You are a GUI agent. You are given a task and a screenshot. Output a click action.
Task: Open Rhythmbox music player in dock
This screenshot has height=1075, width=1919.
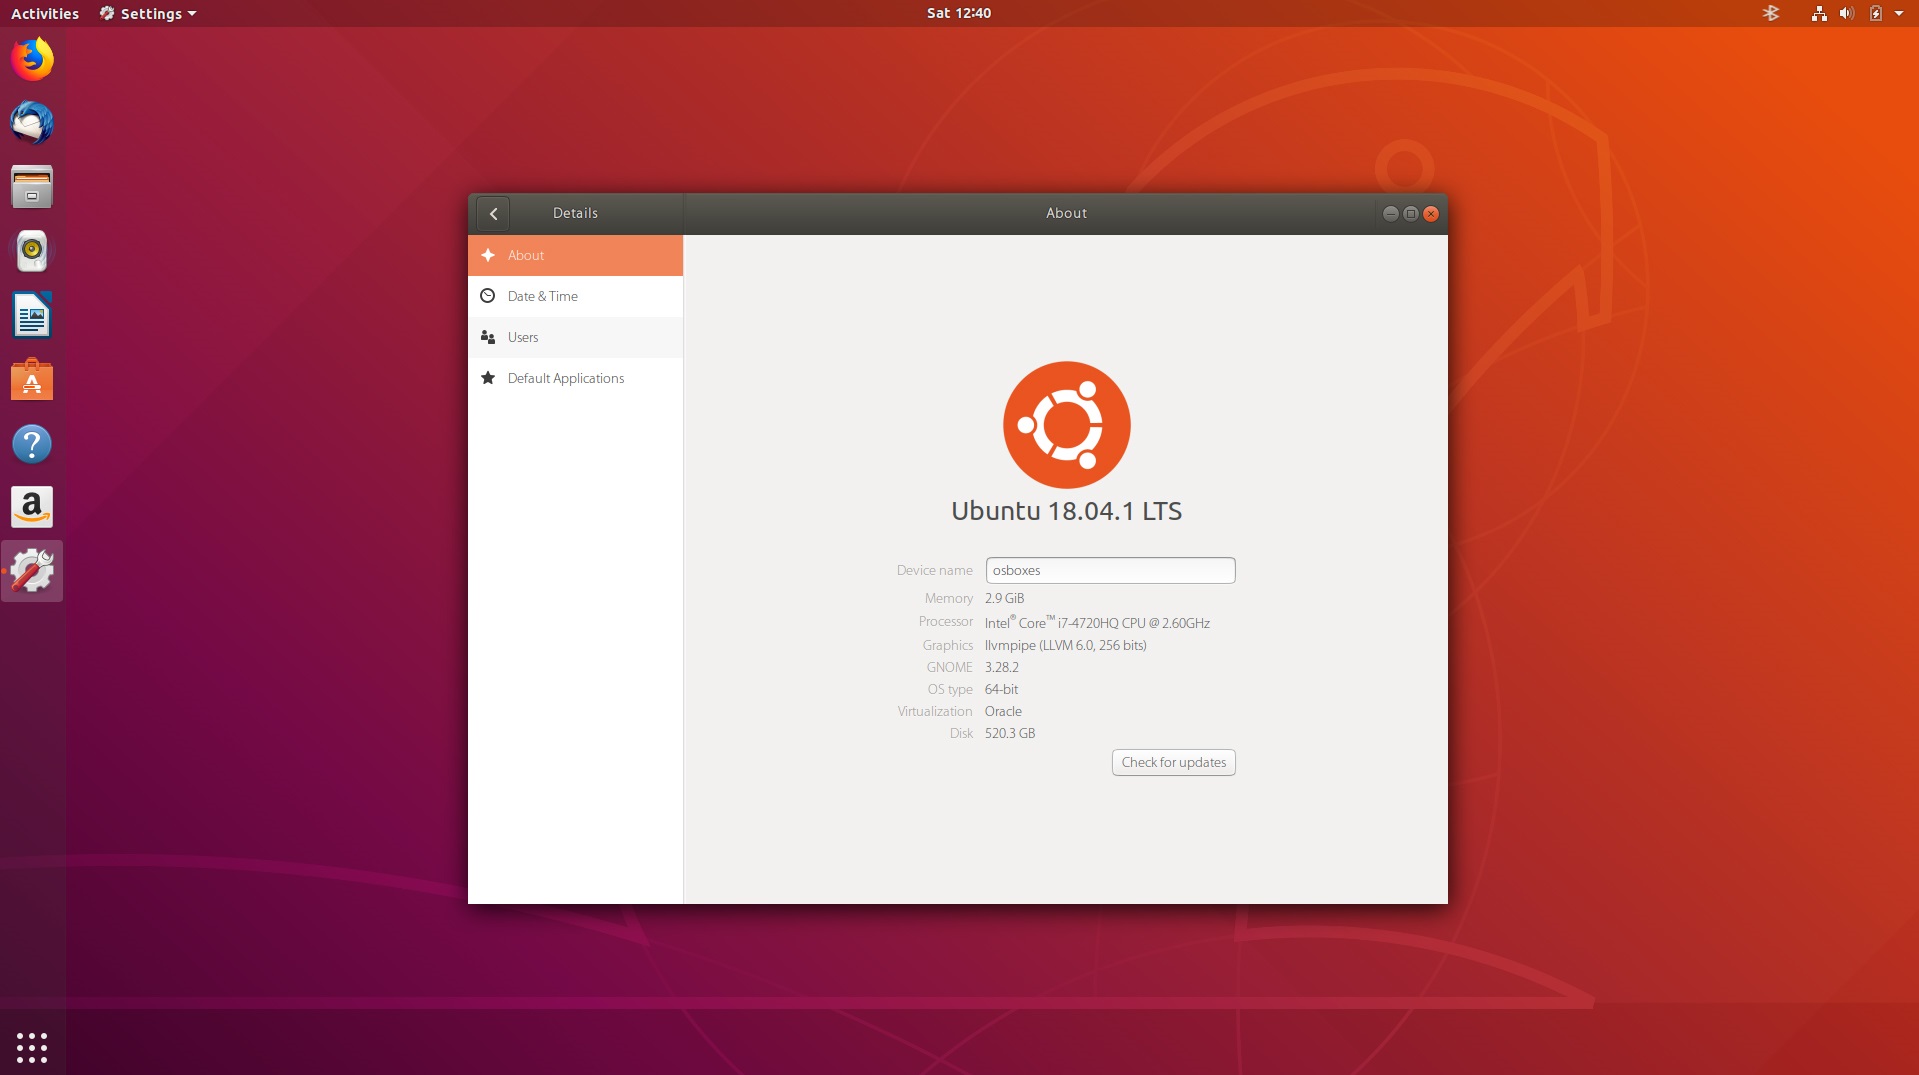coord(32,251)
